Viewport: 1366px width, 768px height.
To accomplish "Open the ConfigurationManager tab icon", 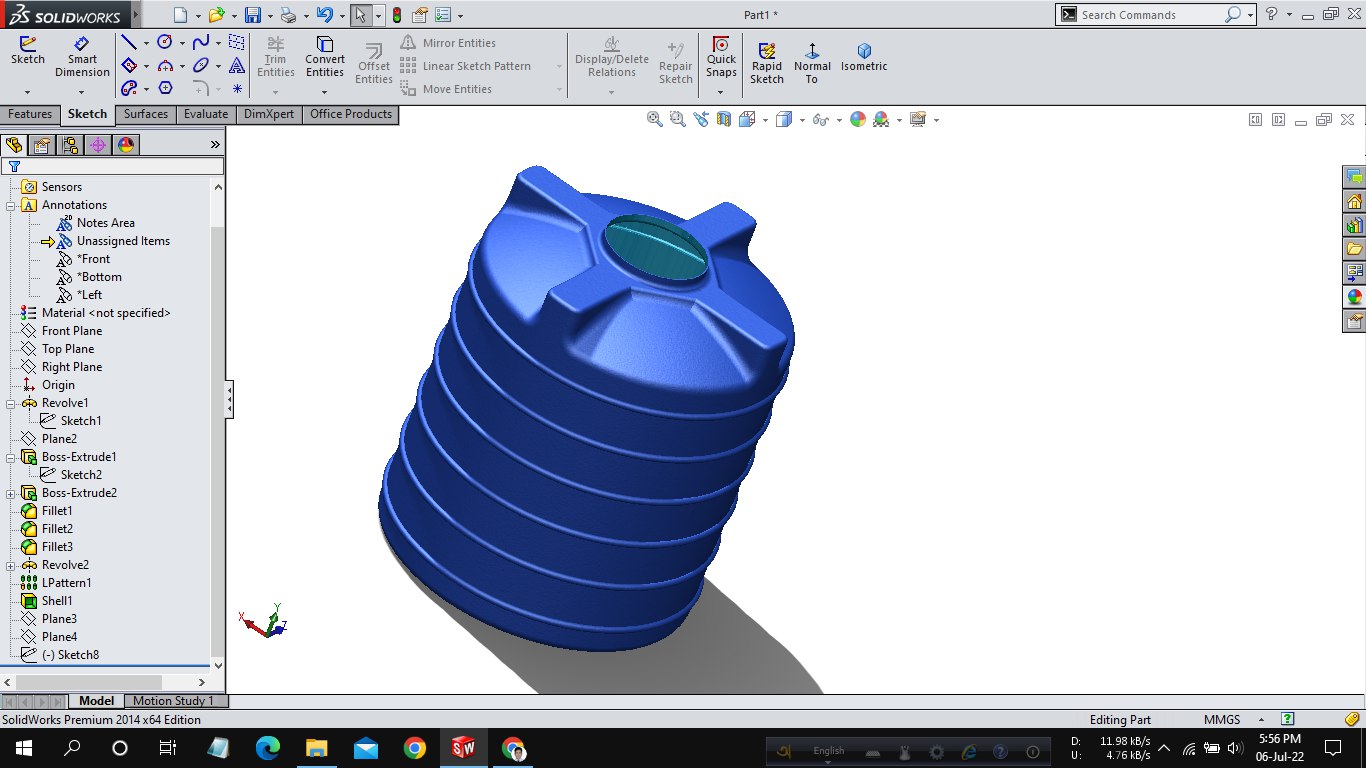I will click(70, 145).
